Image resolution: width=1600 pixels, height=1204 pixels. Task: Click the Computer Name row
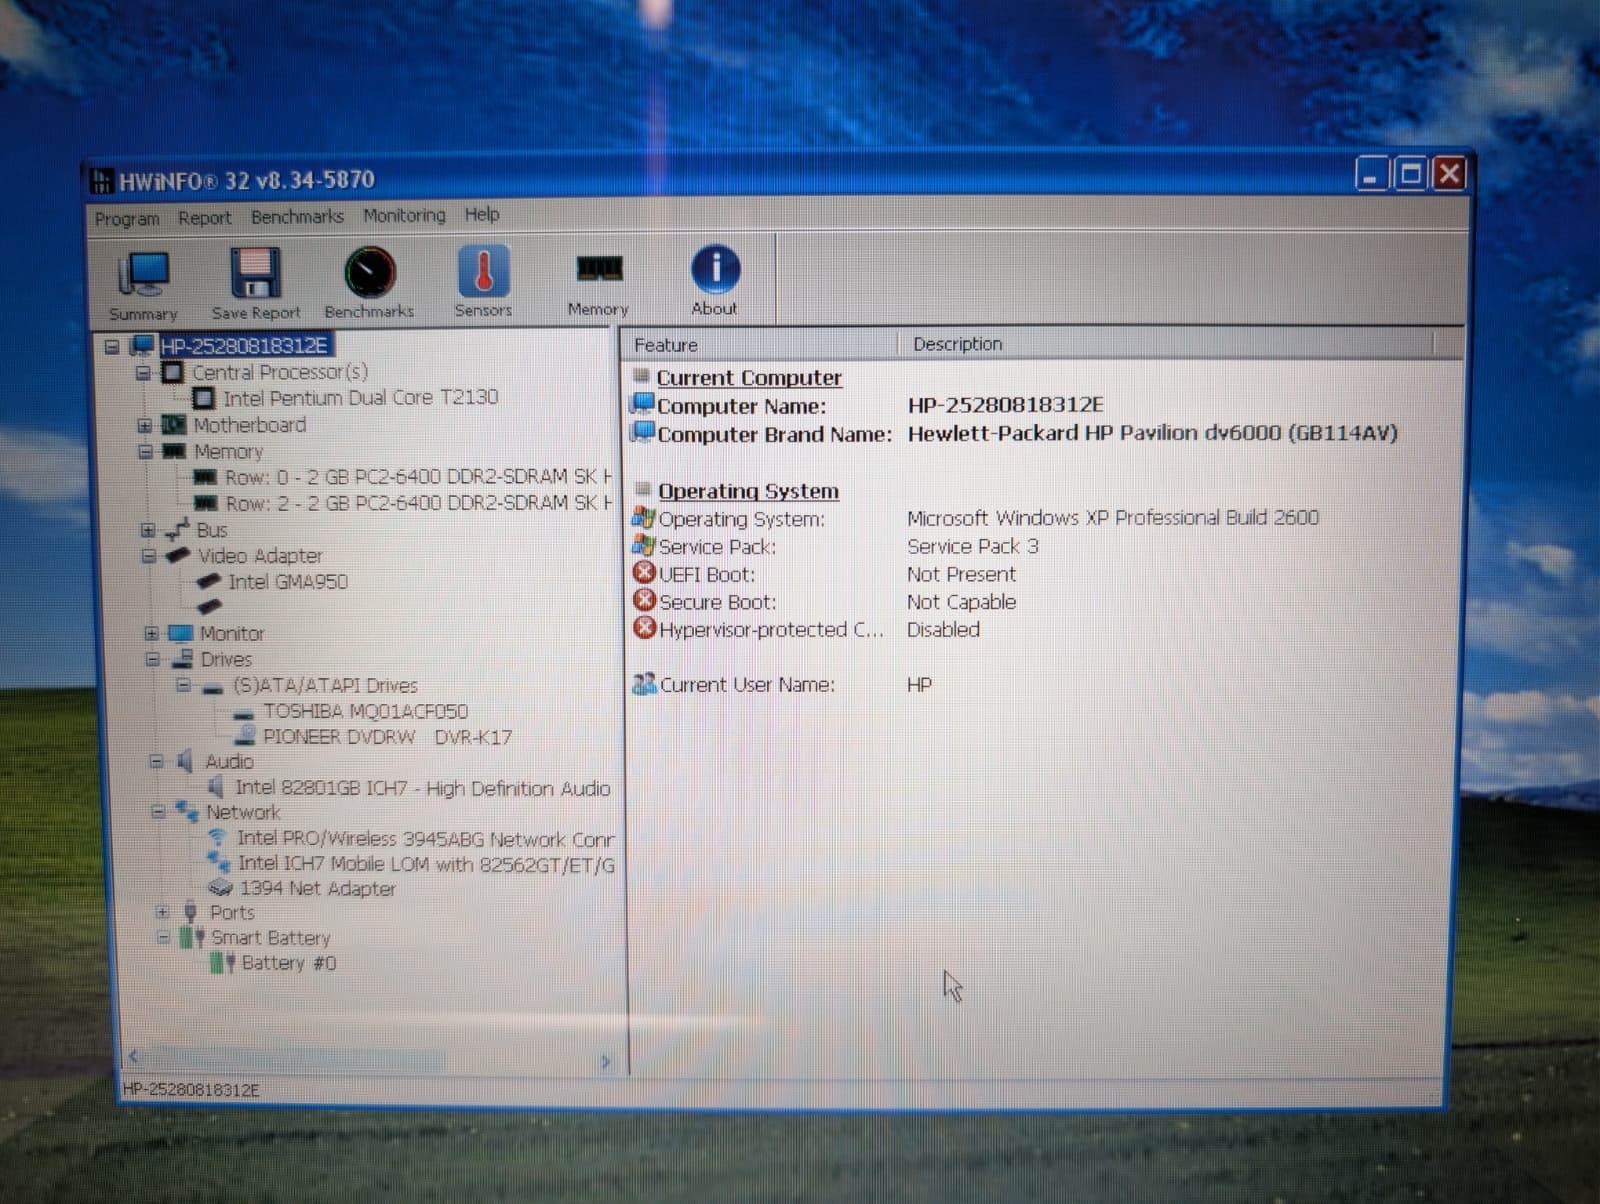pos(867,405)
